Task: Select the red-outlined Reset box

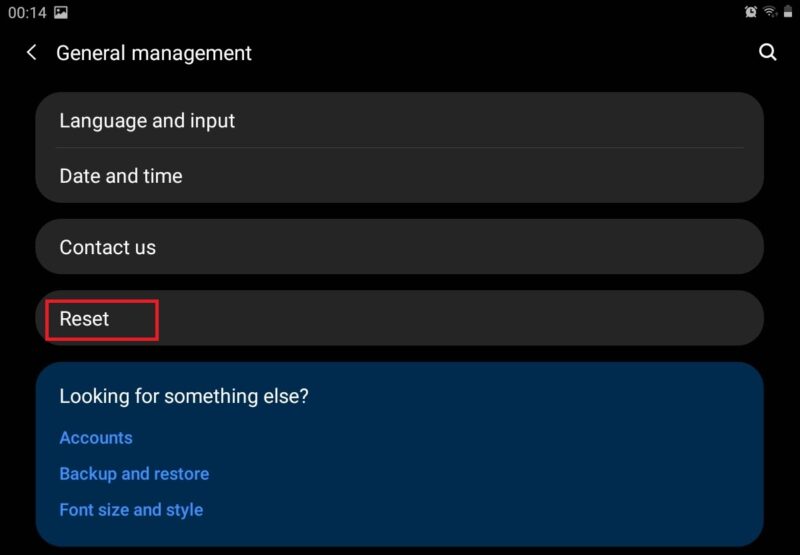Action: click(102, 320)
